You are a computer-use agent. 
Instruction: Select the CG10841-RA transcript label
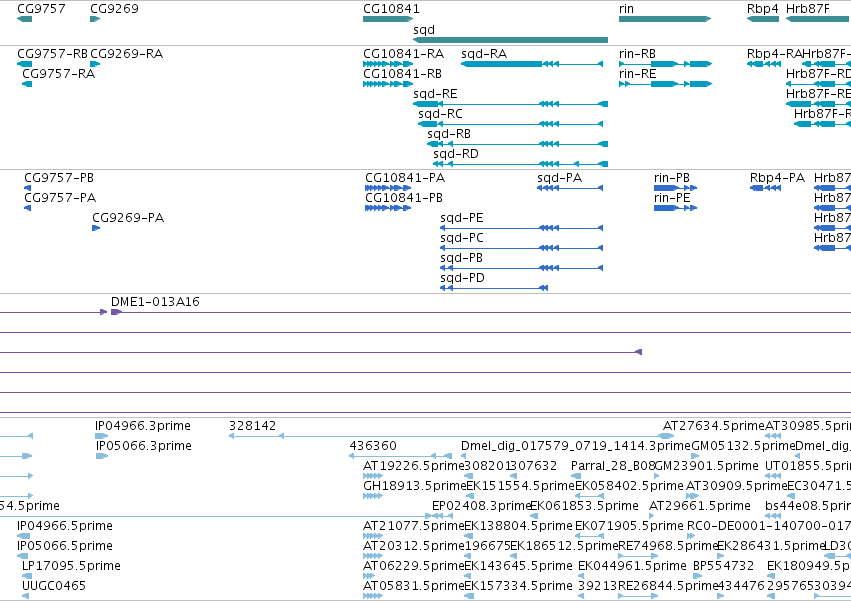(x=403, y=54)
